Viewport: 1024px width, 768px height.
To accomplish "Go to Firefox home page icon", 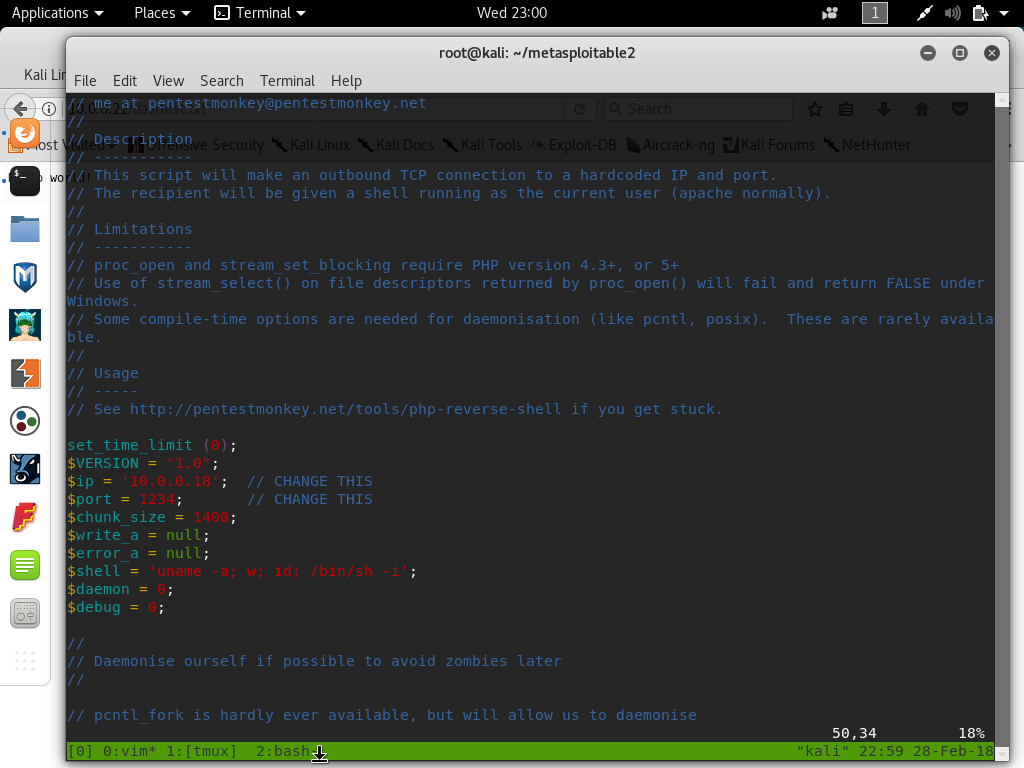I will coord(921,109).
